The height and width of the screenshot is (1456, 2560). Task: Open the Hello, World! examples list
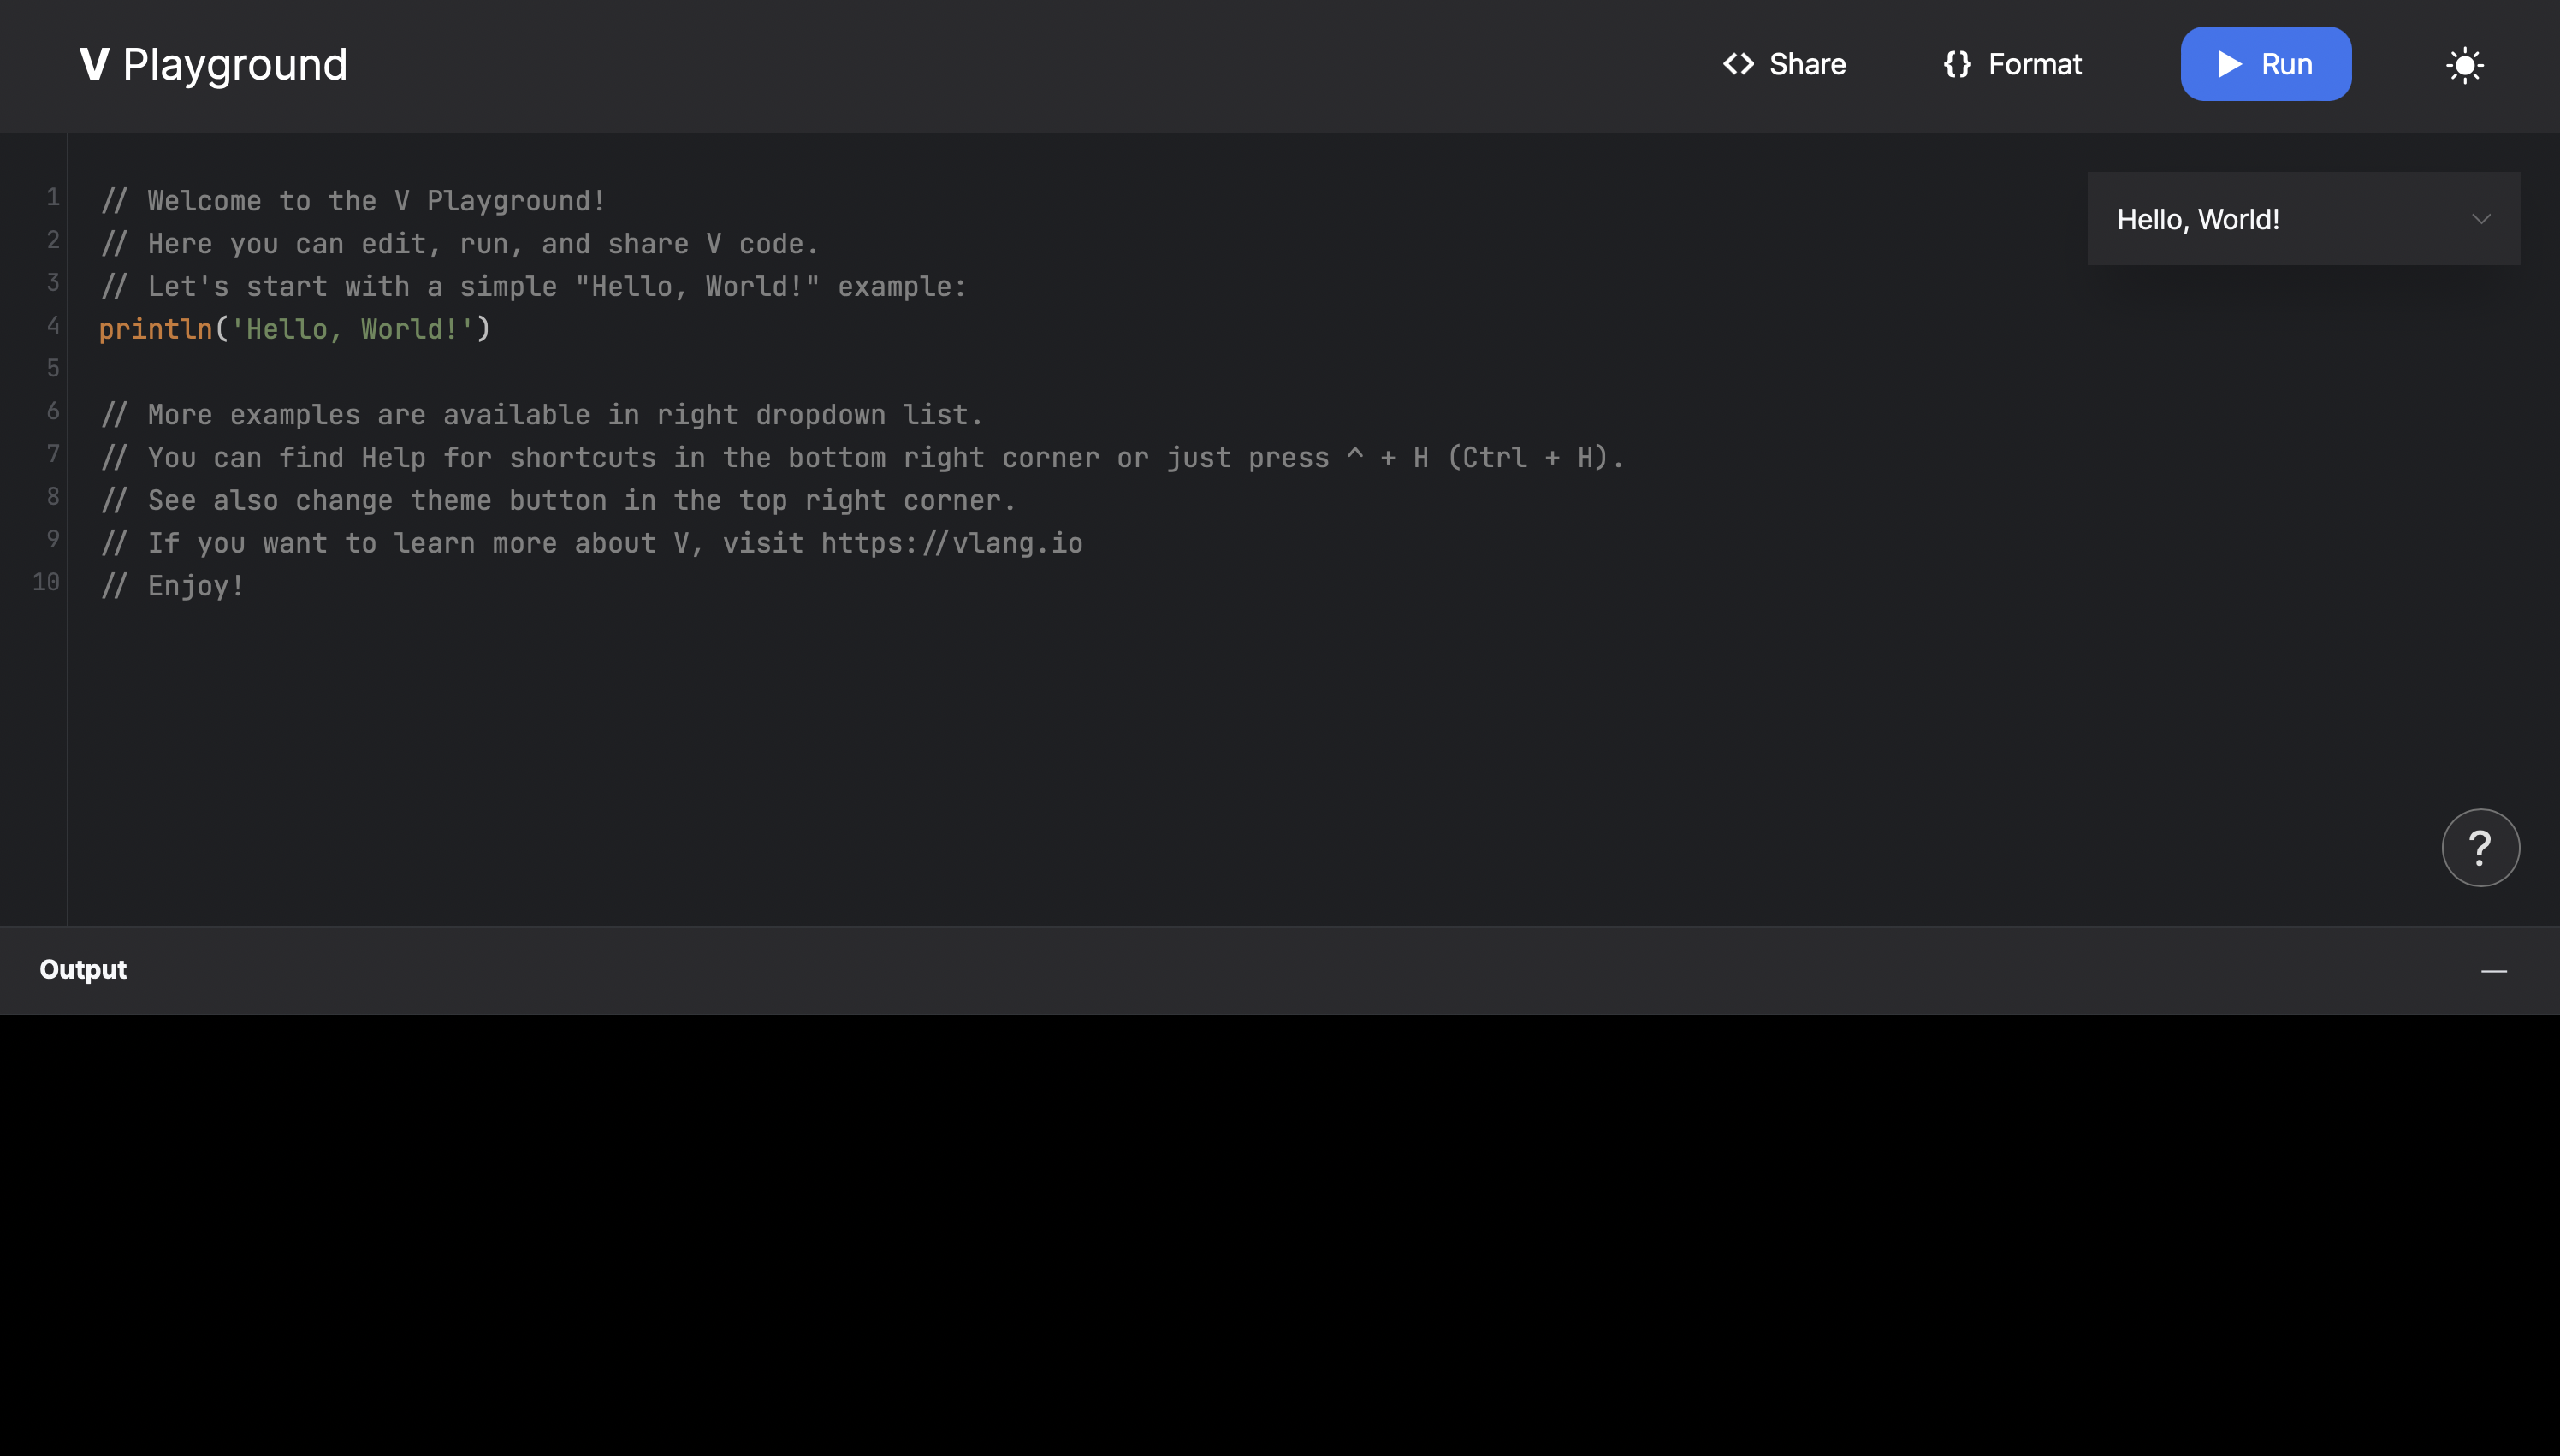pos(2197,219)
